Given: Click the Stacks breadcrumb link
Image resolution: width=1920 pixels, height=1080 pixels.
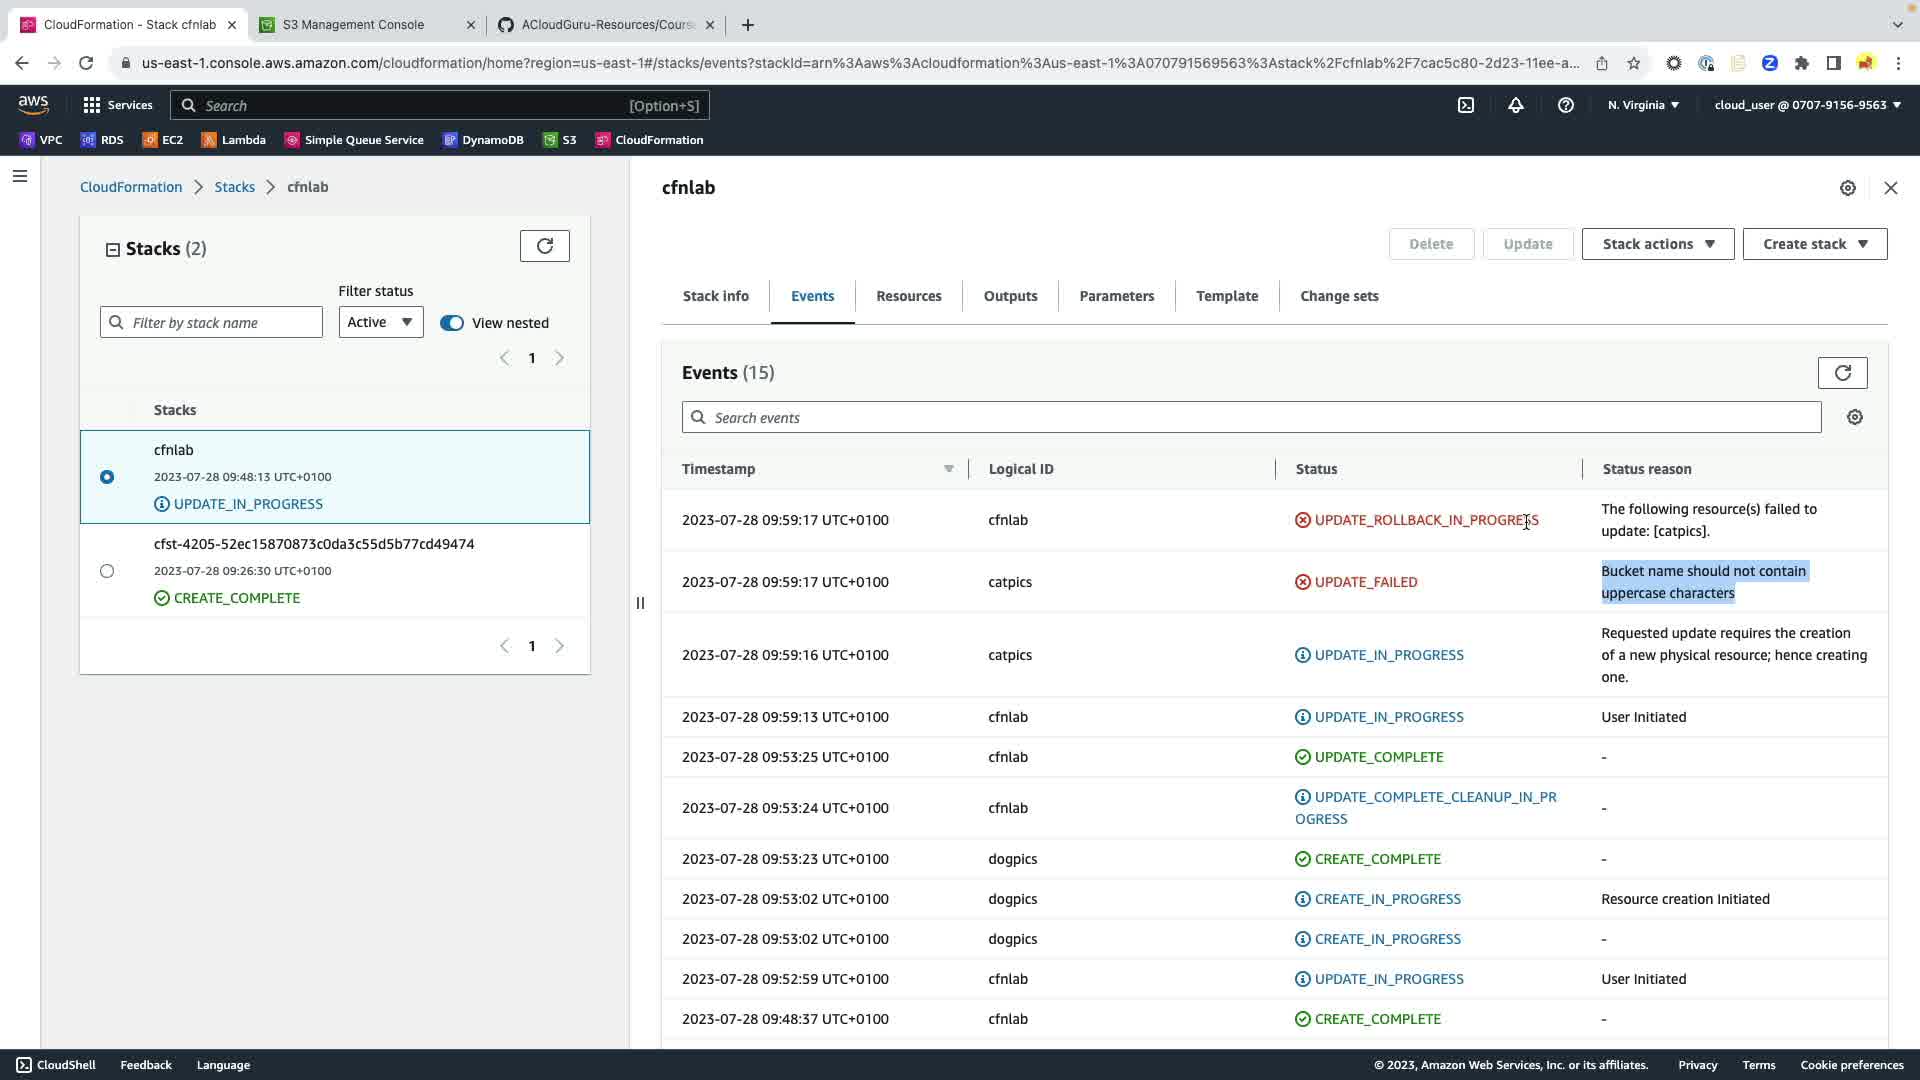Looking at the screenshot, I should pyautogui.click(x=234, y=187).
